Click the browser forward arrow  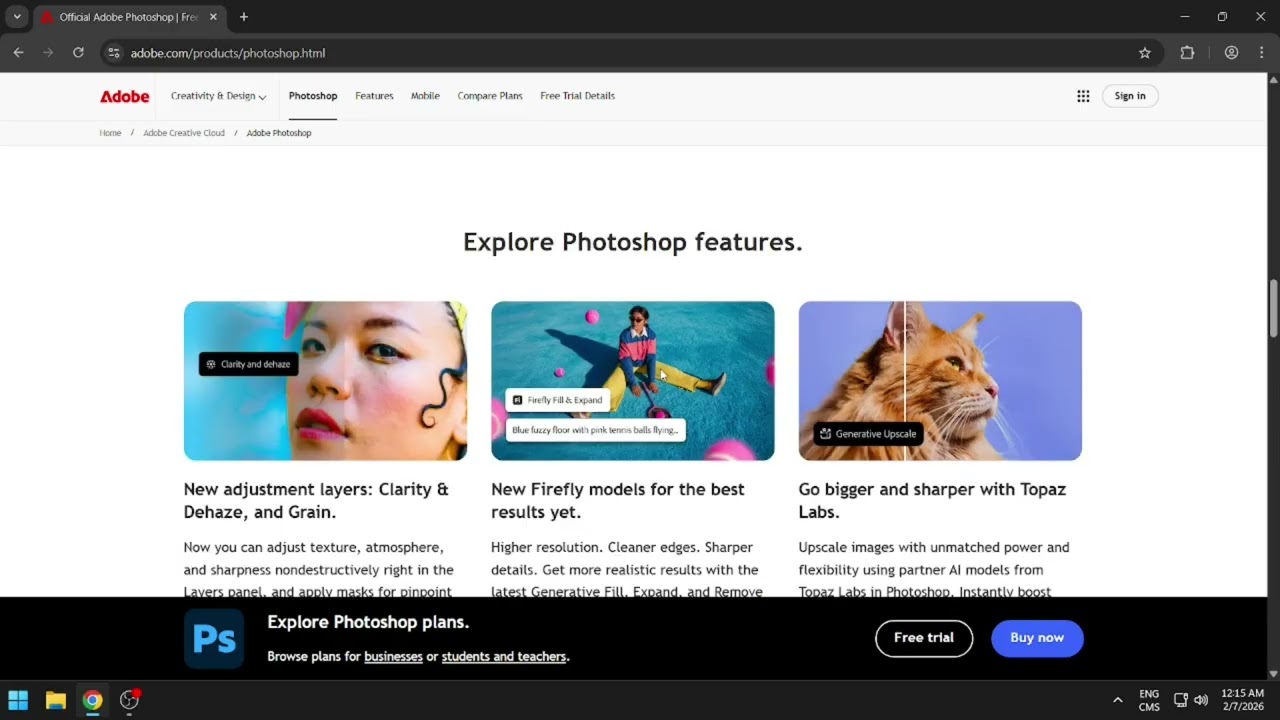(x=48, y=53)
